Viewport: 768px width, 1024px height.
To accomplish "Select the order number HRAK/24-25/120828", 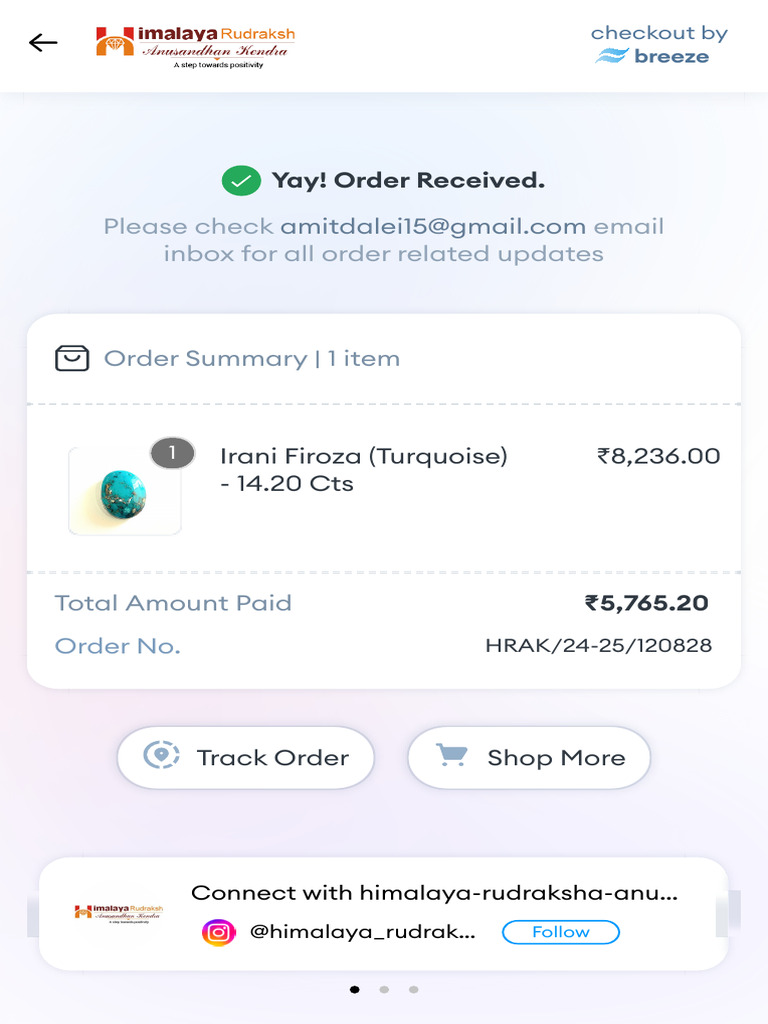I will [598, 646].
